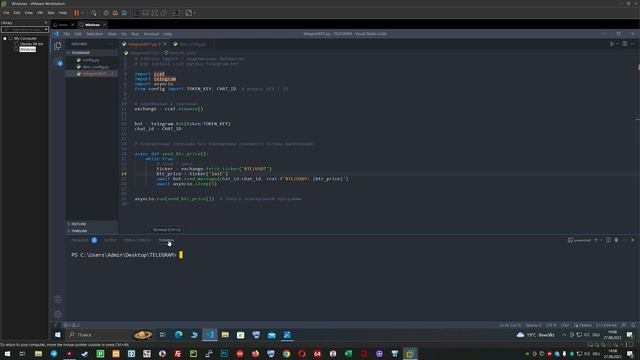
Task: Collapse the TELEGRAM folder in Explorer
Action: [x=80, y=53]
